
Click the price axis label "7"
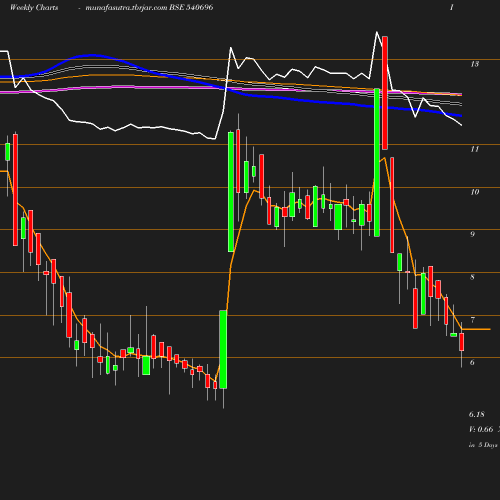(472, 320)
